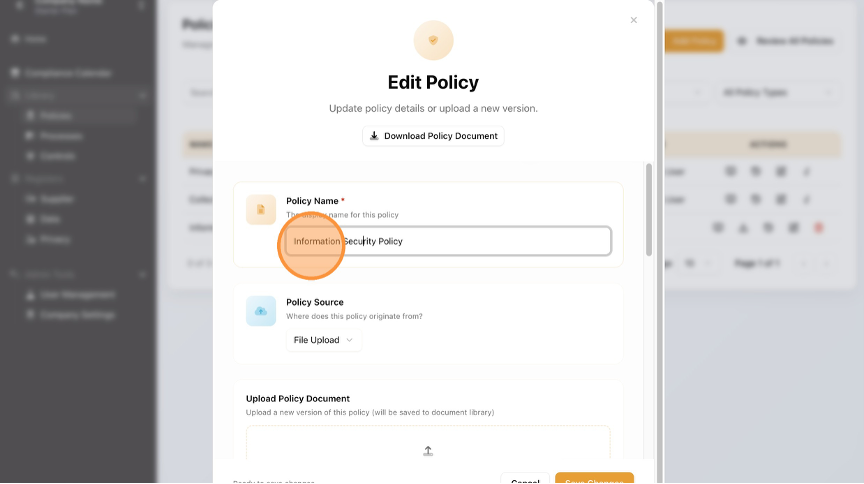
Task: Close the Edit Policy dialog with the X
Action: [x=633, y=20]
